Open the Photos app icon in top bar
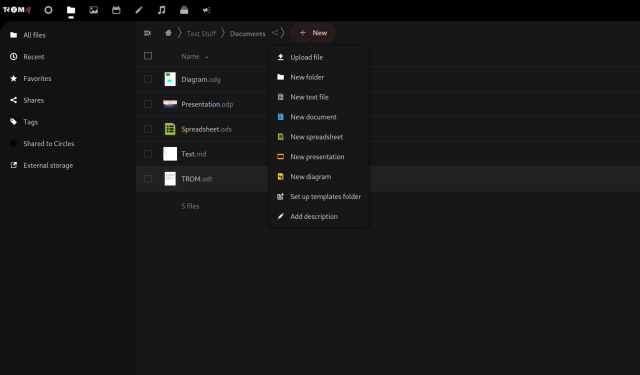 [x=93, y=10]
